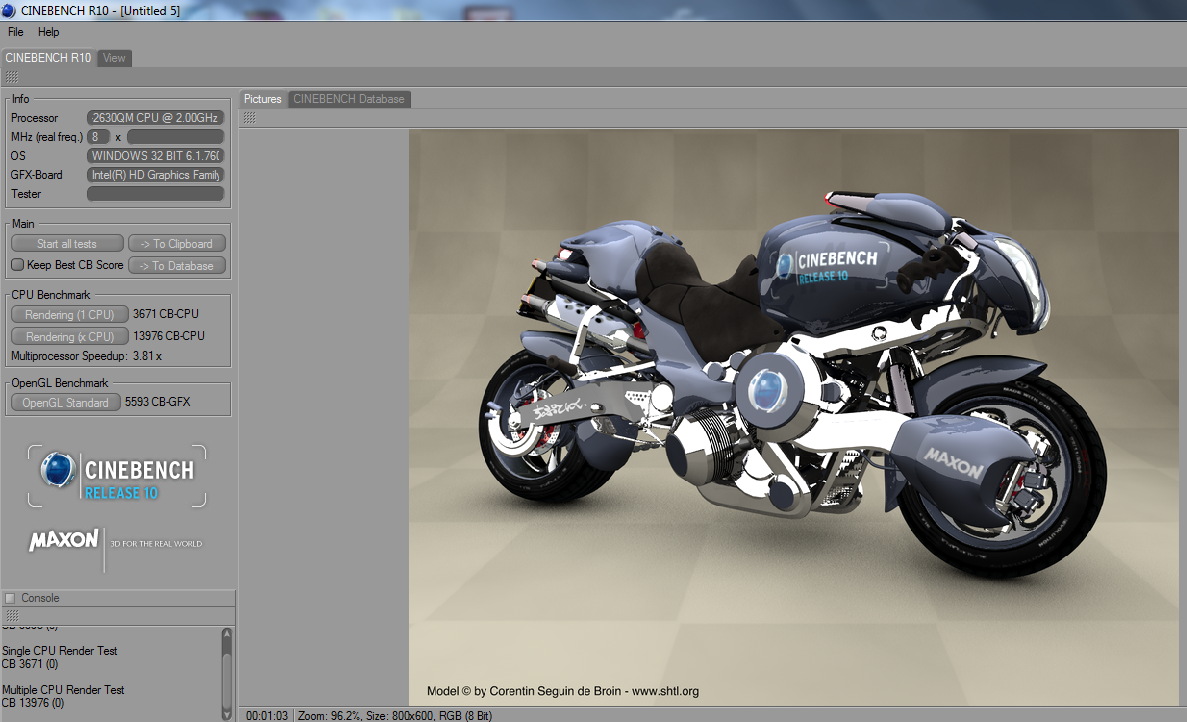Open the CINEBENCH Database tab
The width and height of the screenshot is (1187, 722).
point(349,99)
